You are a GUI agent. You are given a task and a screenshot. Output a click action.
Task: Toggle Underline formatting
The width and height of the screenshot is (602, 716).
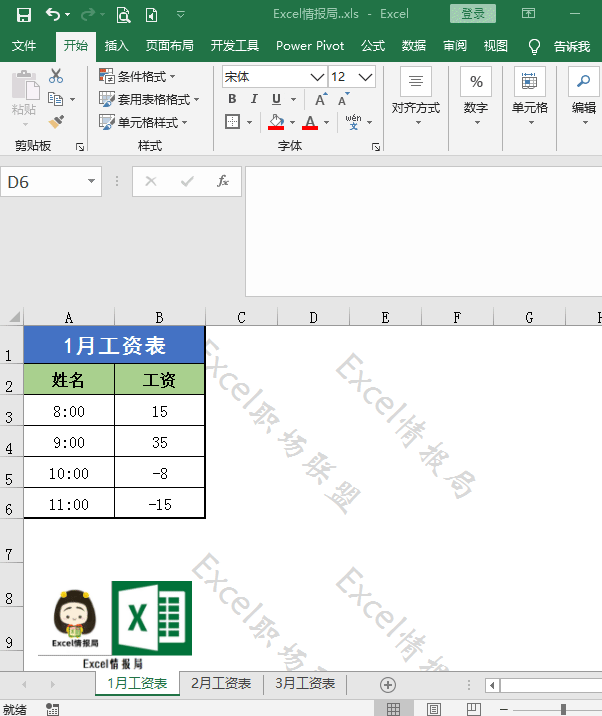pos(276,99)
